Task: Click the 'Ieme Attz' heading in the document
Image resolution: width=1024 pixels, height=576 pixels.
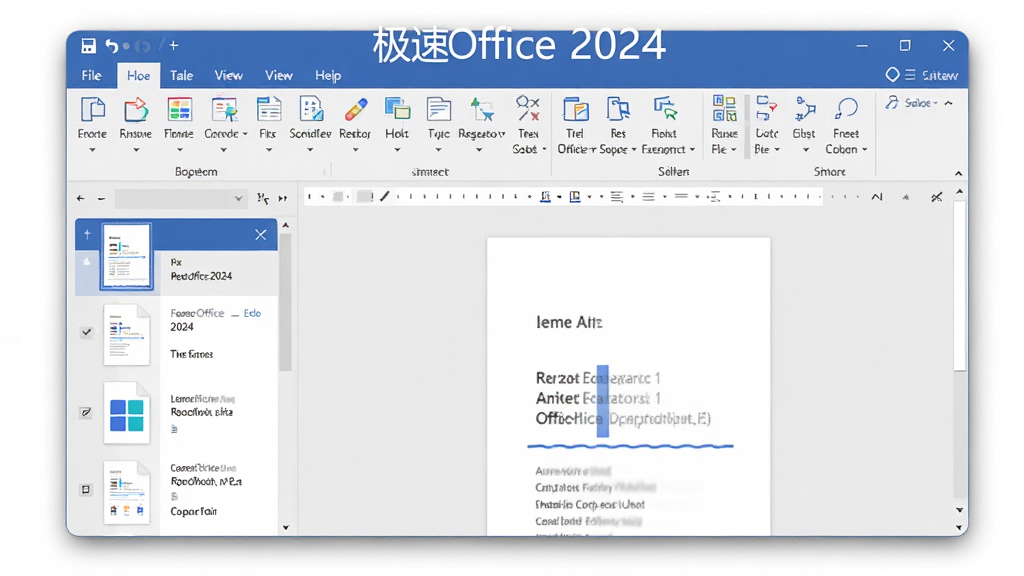Action: pos(569,322)
